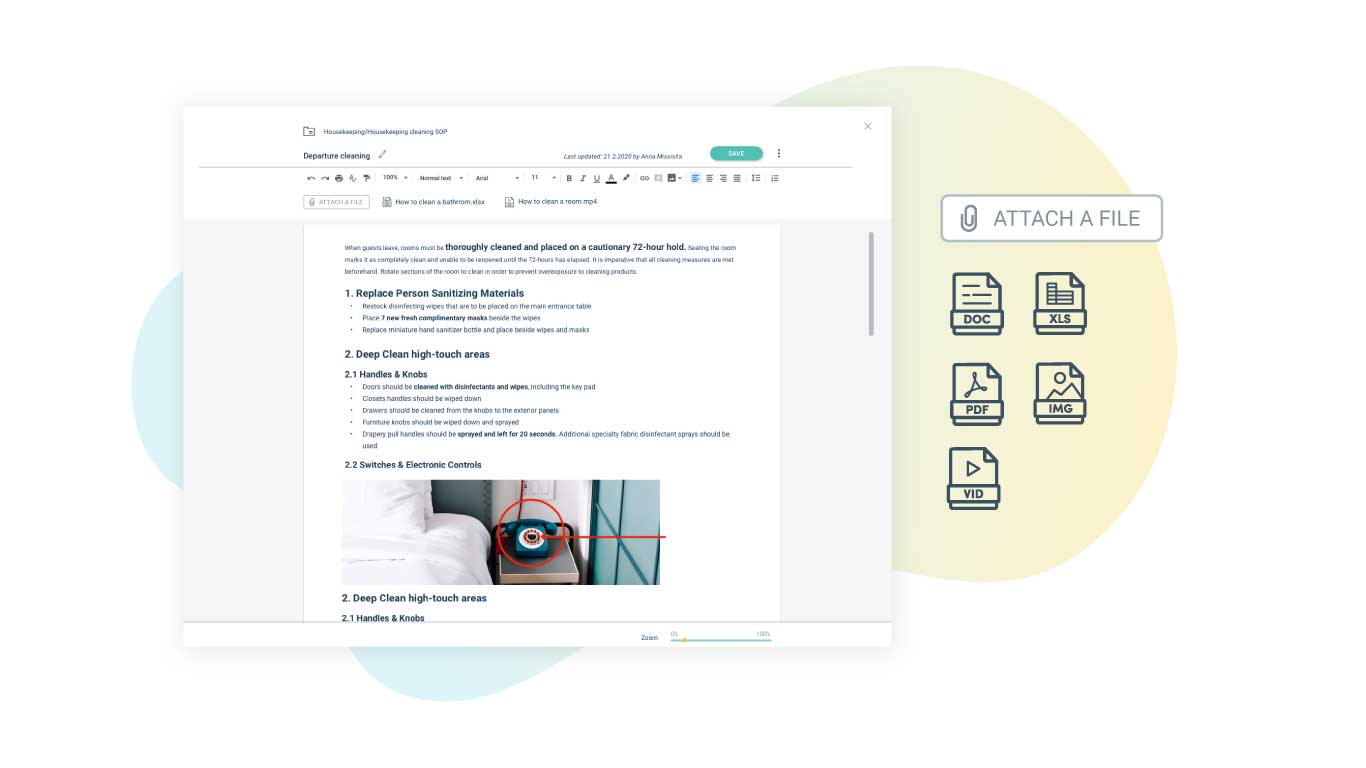Close the document editor with X
Image resolution: width=1366 pixels, height=768 pixels.
867,126
